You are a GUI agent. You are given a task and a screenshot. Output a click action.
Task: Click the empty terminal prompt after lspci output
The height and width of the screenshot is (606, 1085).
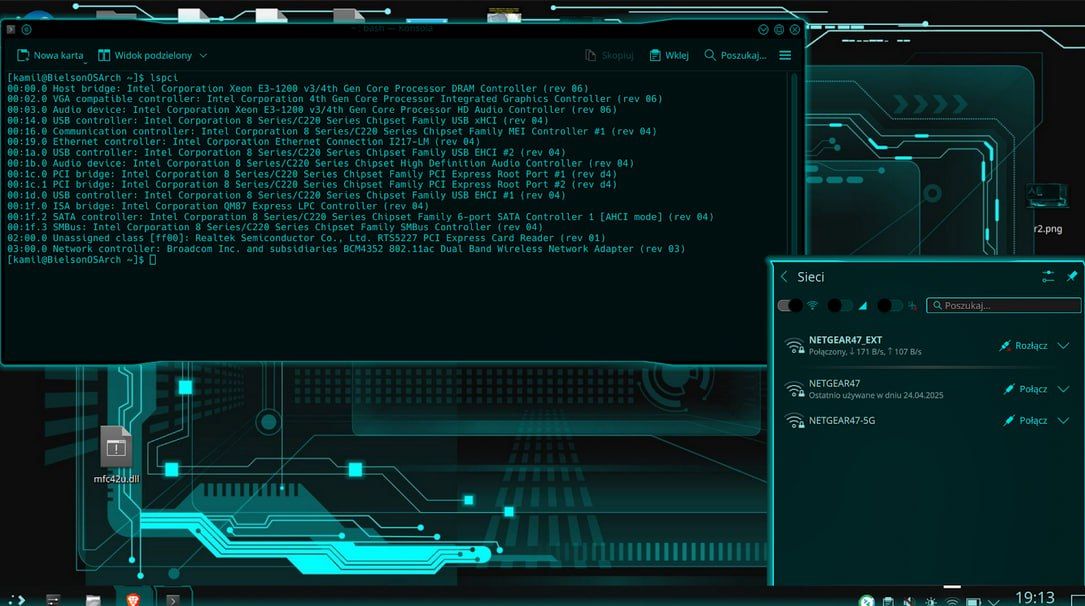[x=82, y=259]
